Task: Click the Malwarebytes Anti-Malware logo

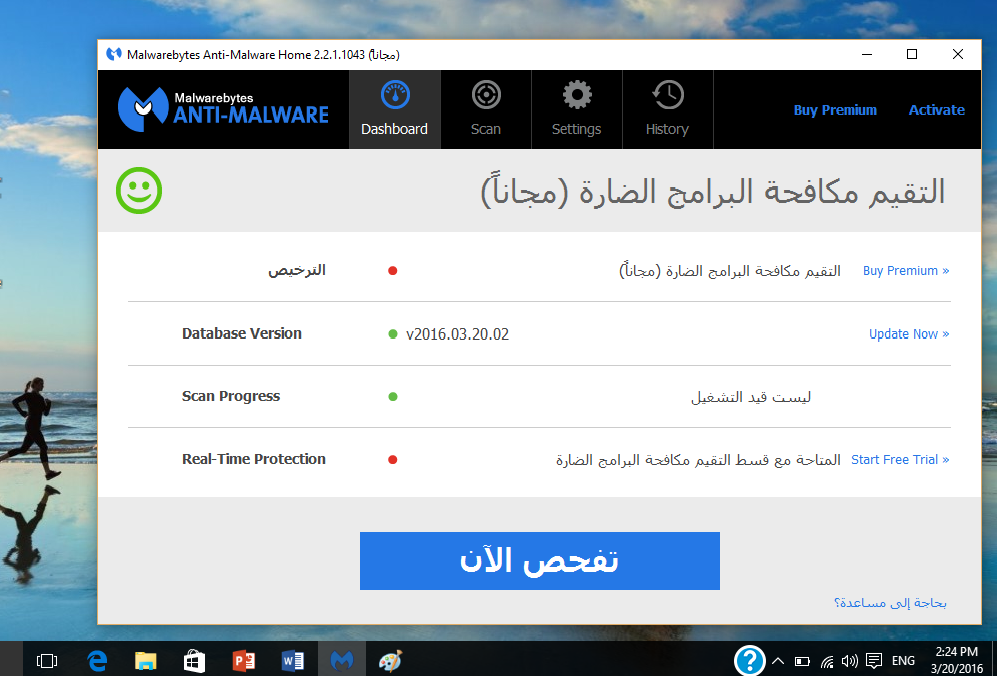Action: [224, 110]
